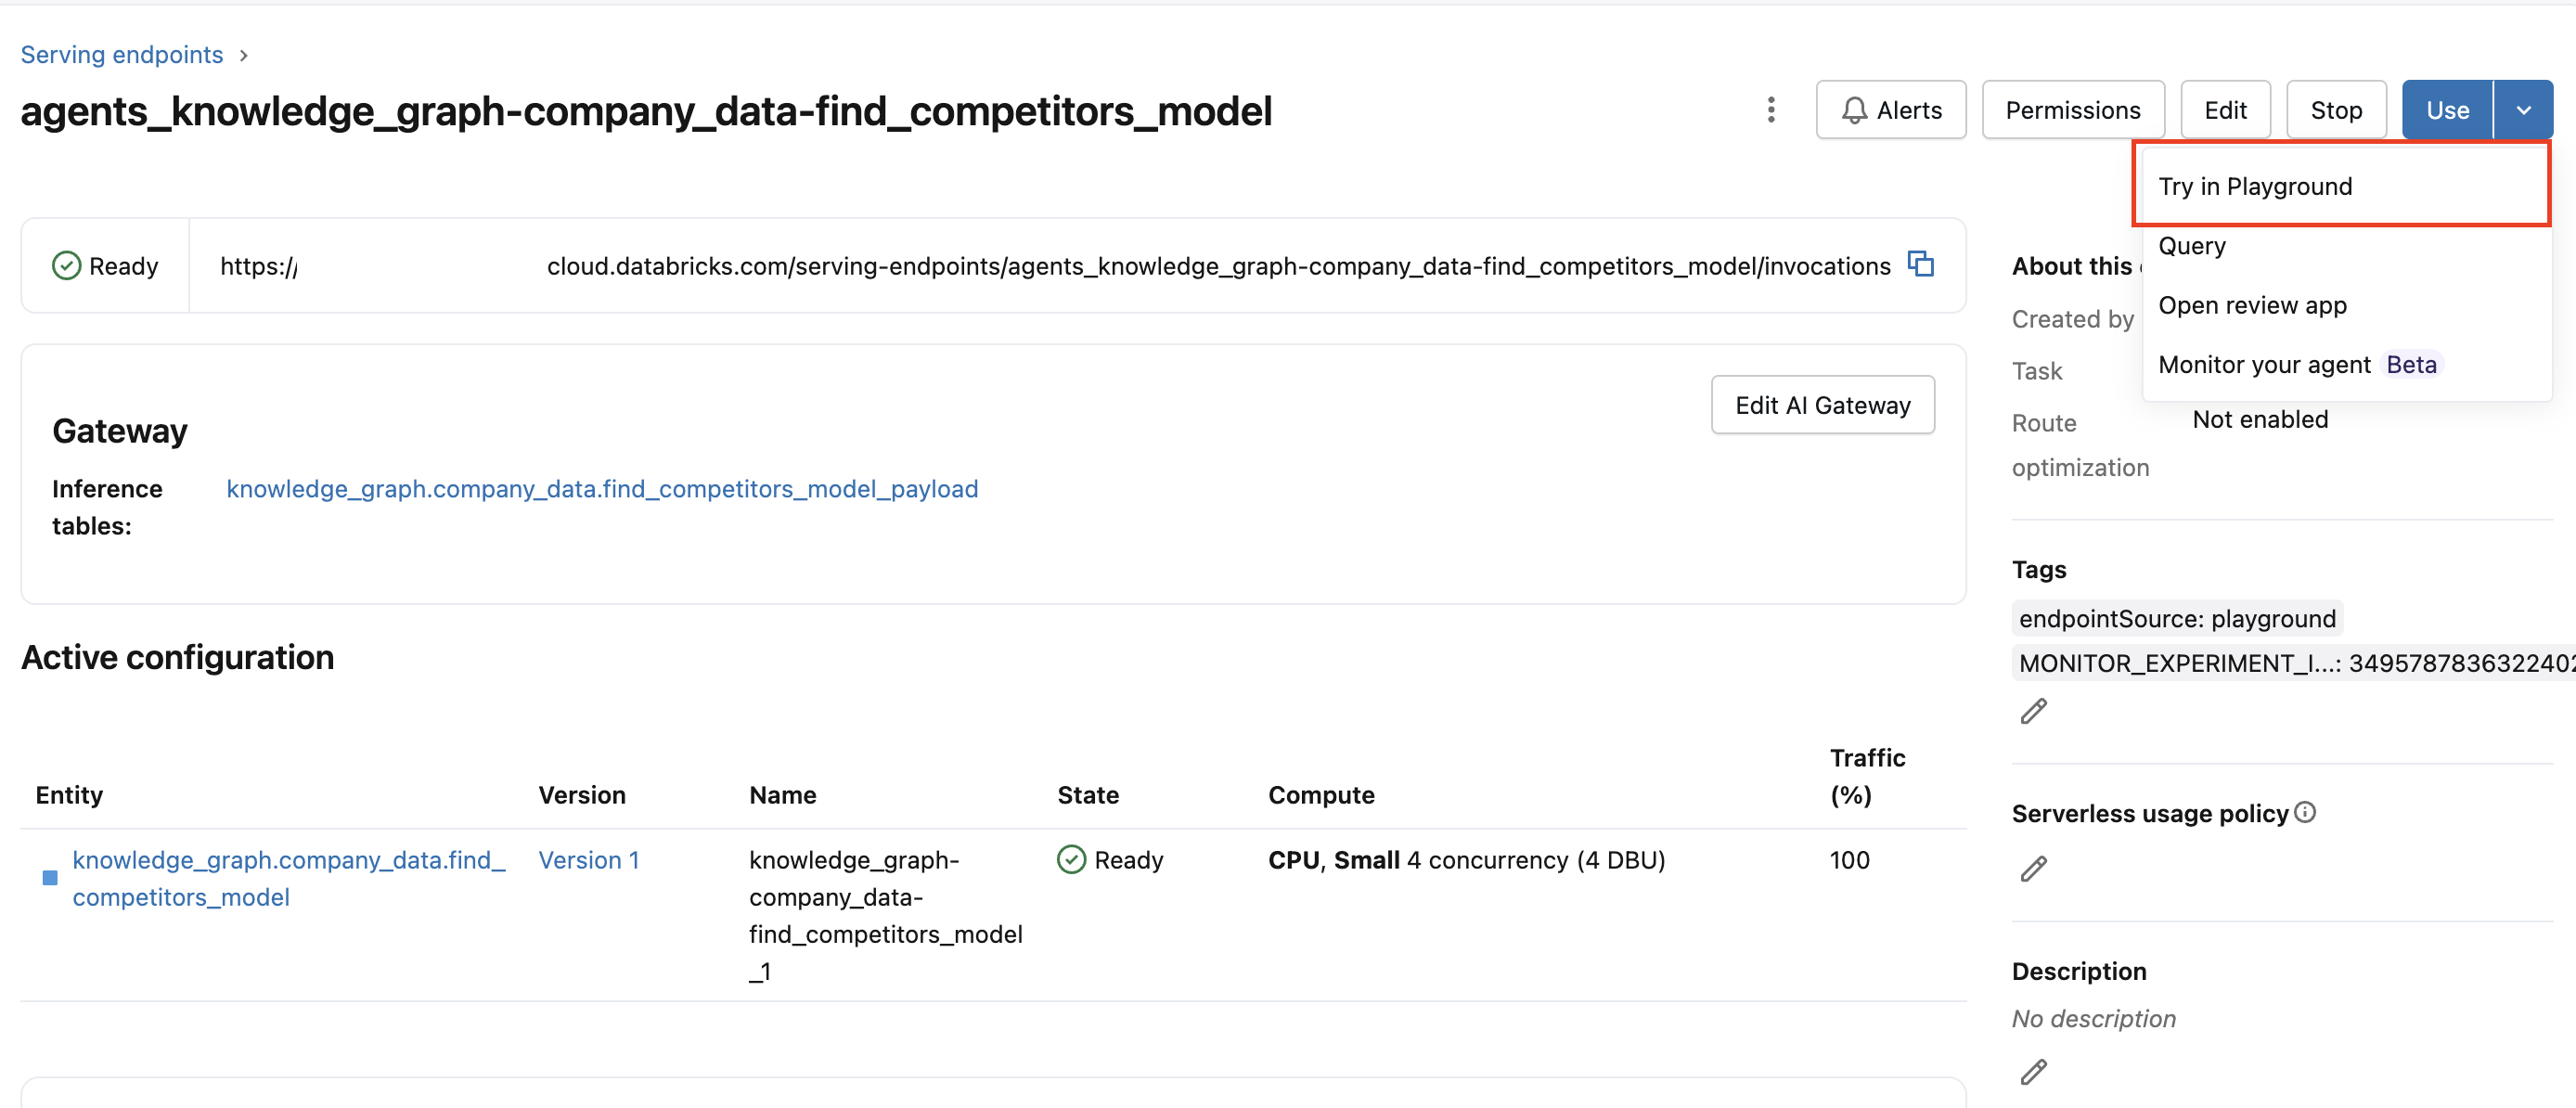Select Try in Playground option
The image size is (2576, 1108).
point(2255,186)
